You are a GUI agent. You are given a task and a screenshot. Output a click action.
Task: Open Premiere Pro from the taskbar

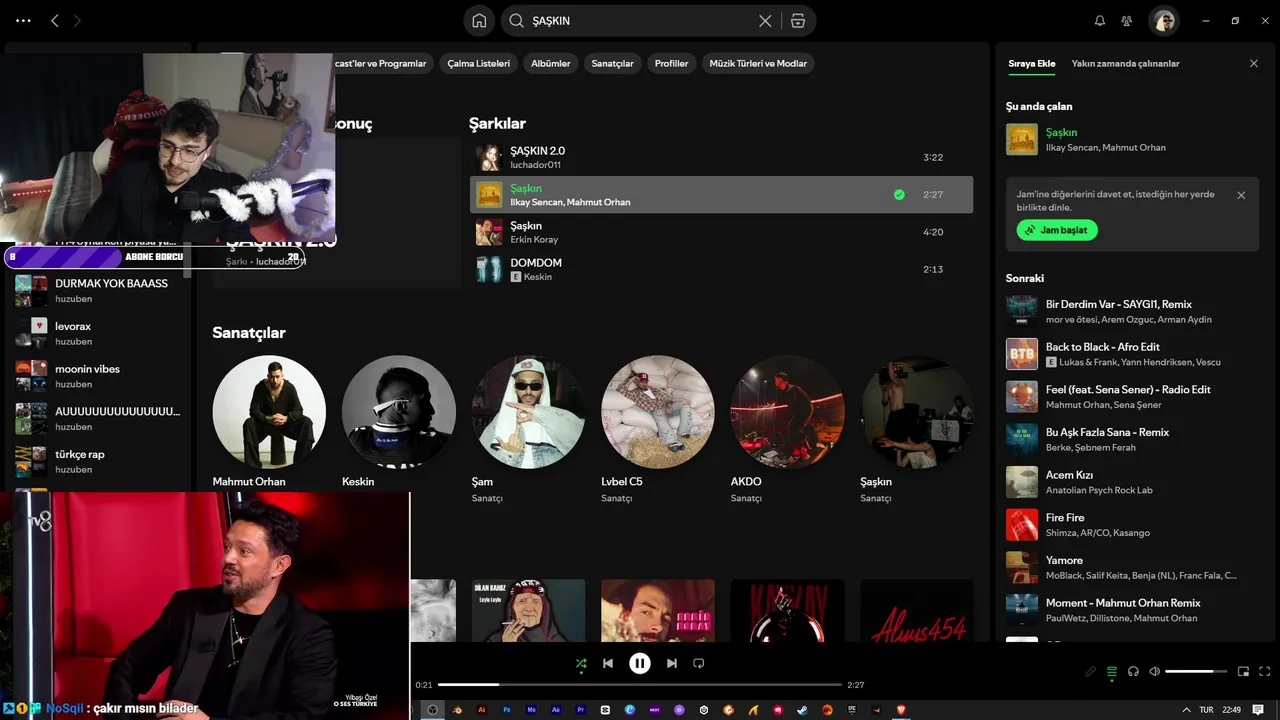coord(581,710)
